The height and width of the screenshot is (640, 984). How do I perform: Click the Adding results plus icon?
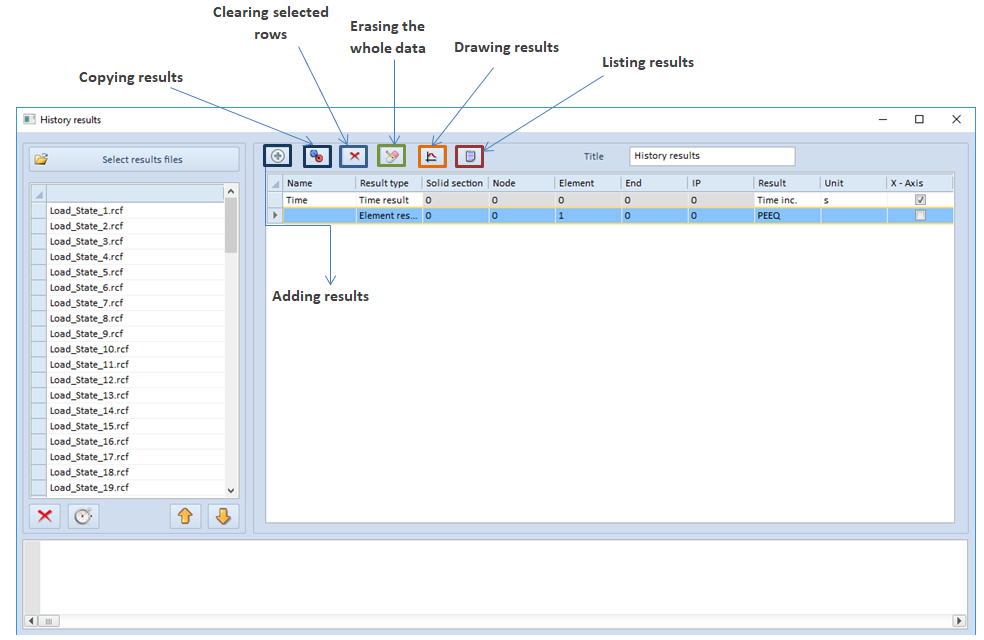point(278,156)
